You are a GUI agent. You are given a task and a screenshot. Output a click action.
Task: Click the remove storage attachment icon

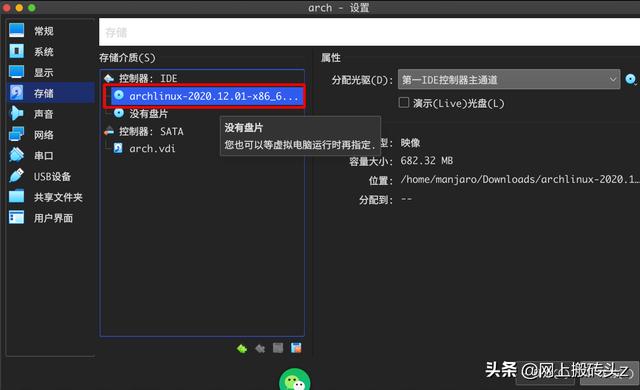[296, 348]
